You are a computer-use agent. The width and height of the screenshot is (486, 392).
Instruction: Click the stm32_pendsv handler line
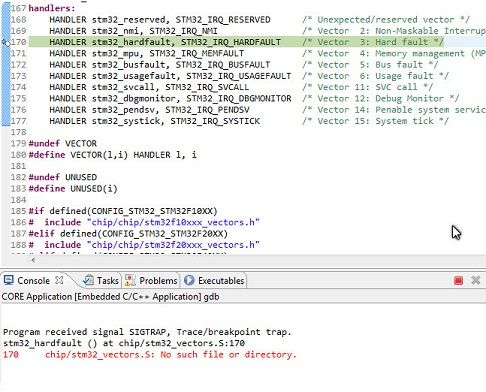coord(149,110)
